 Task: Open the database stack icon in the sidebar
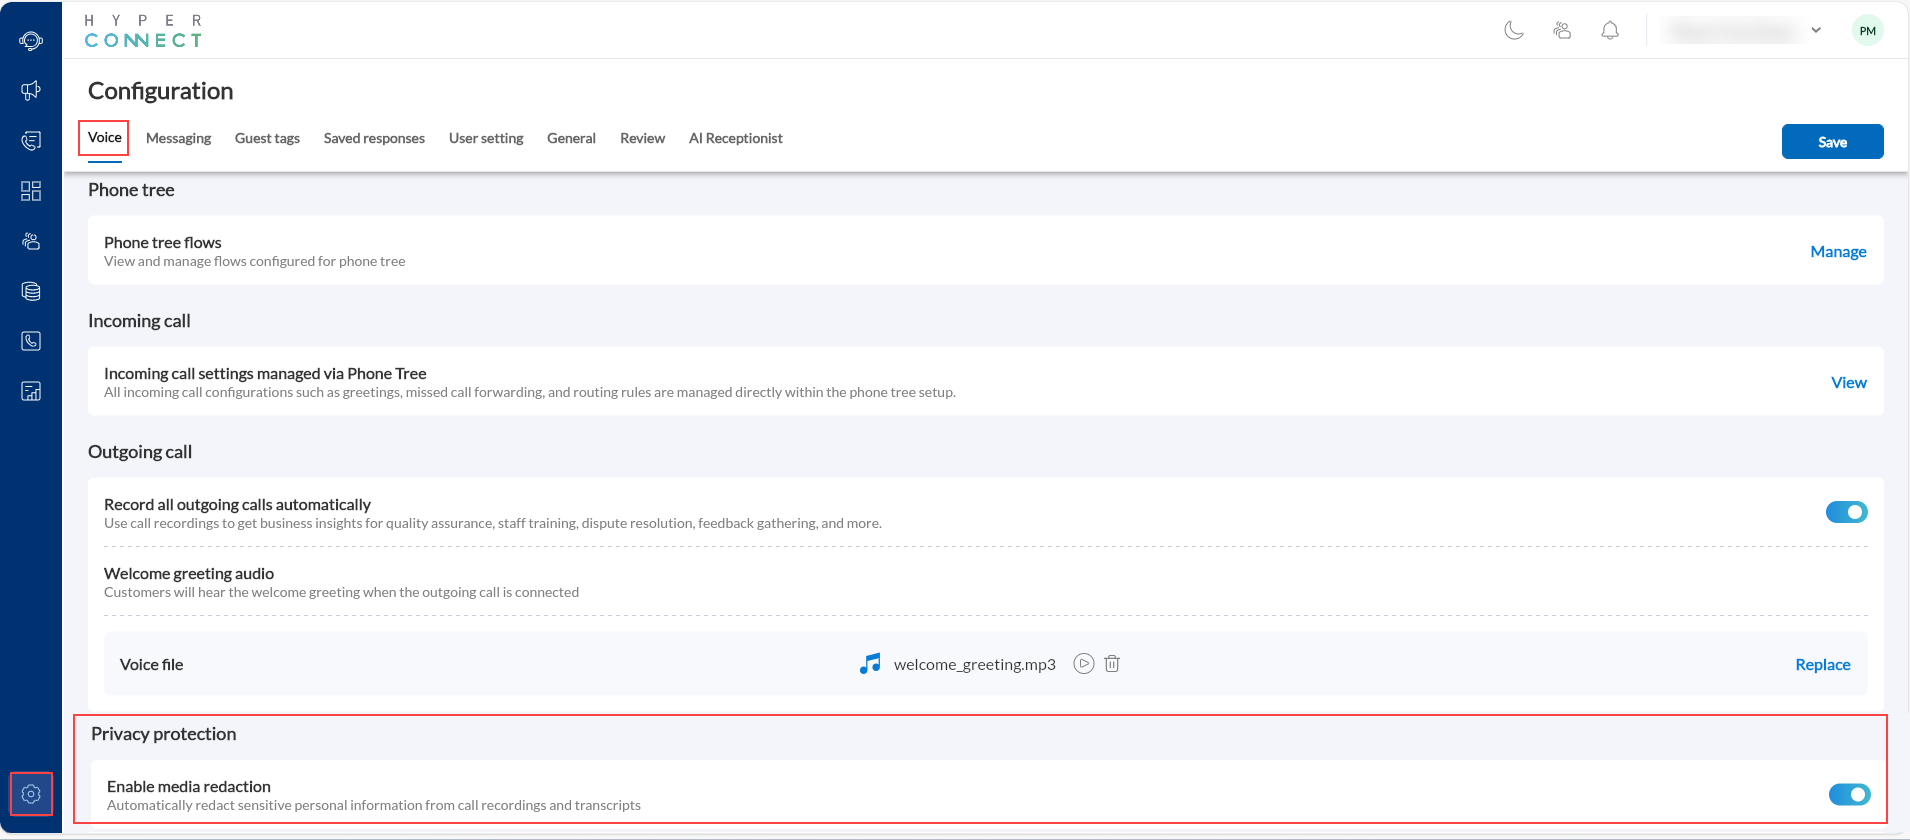(x=31, y=291)
